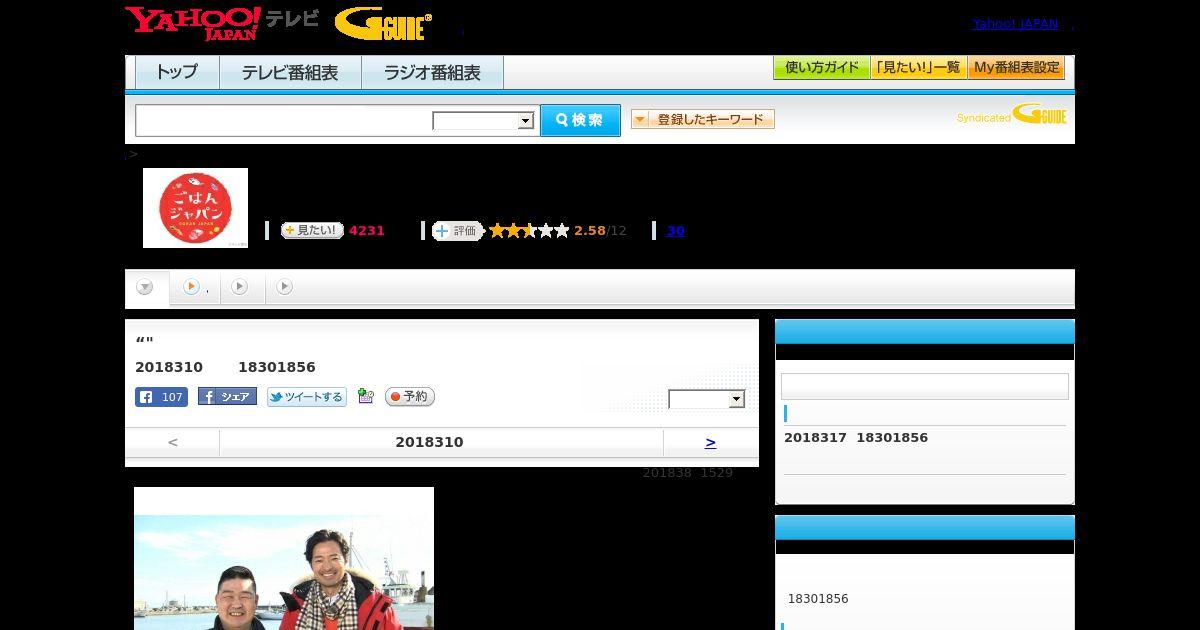The image size is (1200, 630).
Task: Set rating using the star bar
Action: click(x=529, y=231)
